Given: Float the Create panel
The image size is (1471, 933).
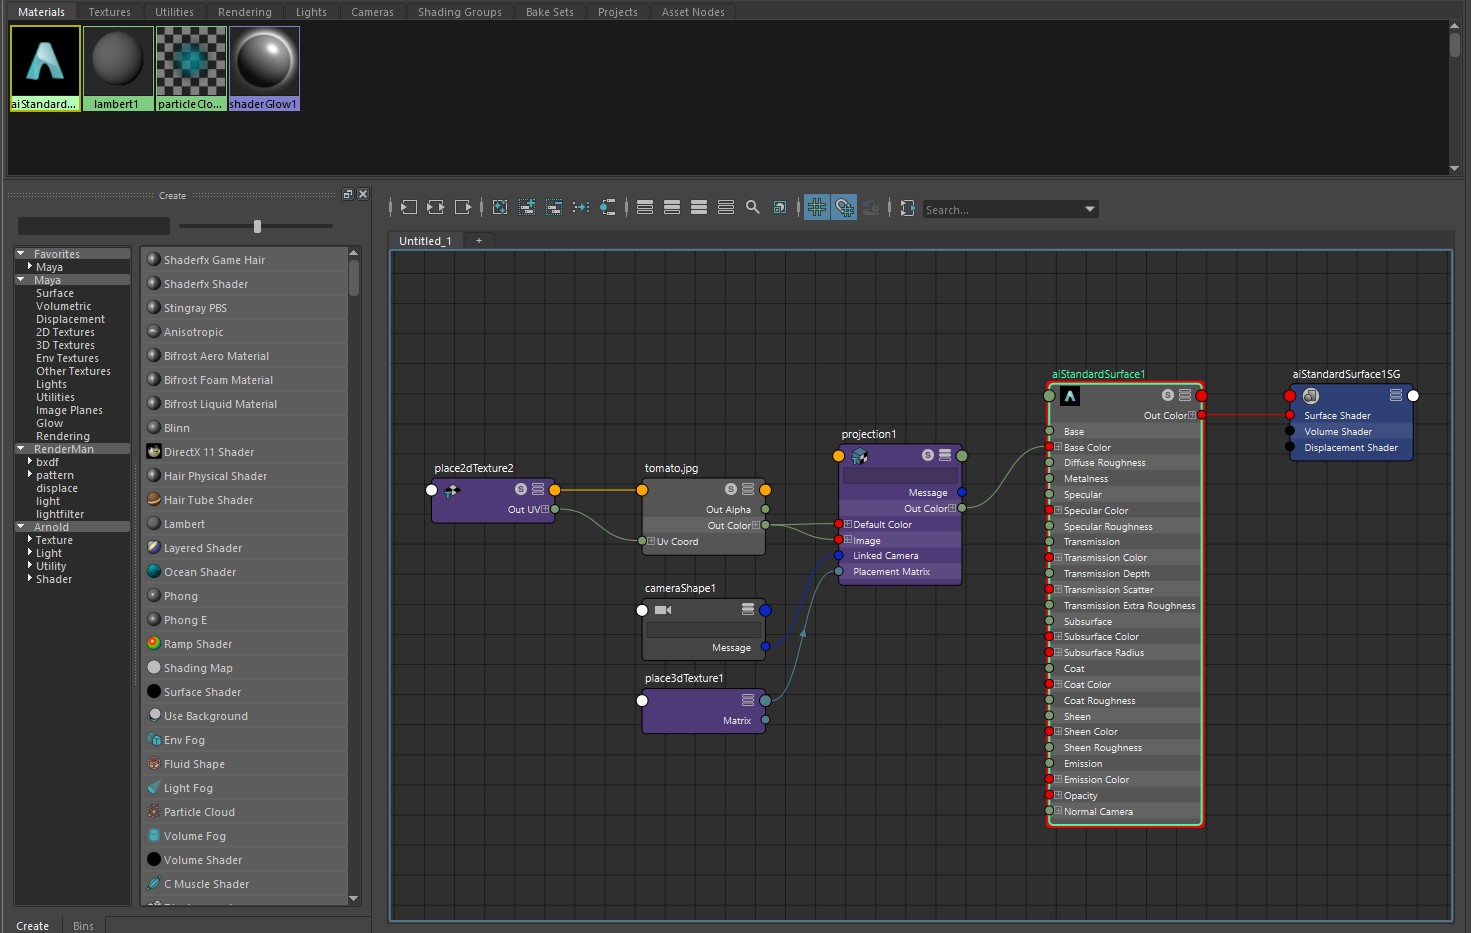Looking at the screenshot, I should pyautogui.click(x=347, y=194).
